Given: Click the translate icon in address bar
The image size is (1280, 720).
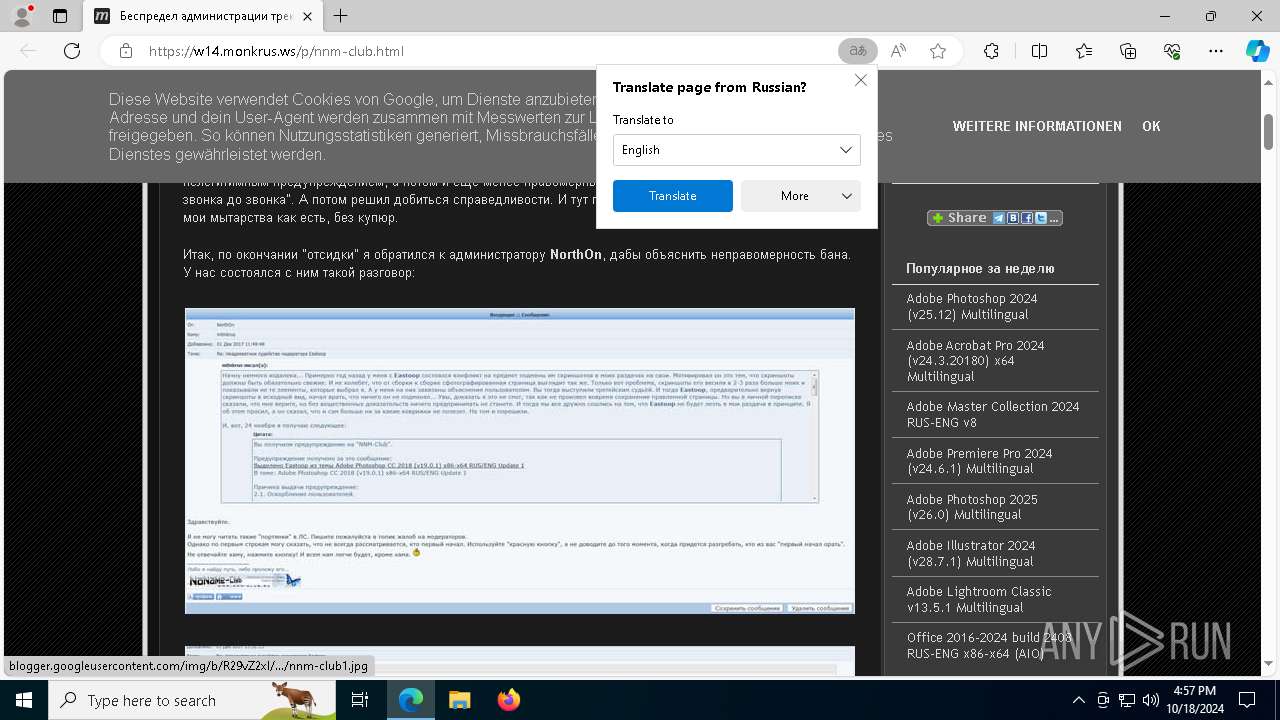Looking at the screenshot, I should point(858,51).
